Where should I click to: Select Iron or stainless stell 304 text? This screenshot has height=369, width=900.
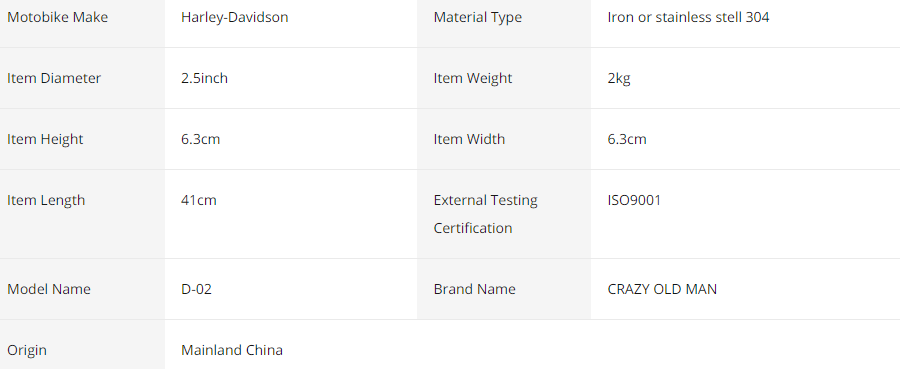688,17
